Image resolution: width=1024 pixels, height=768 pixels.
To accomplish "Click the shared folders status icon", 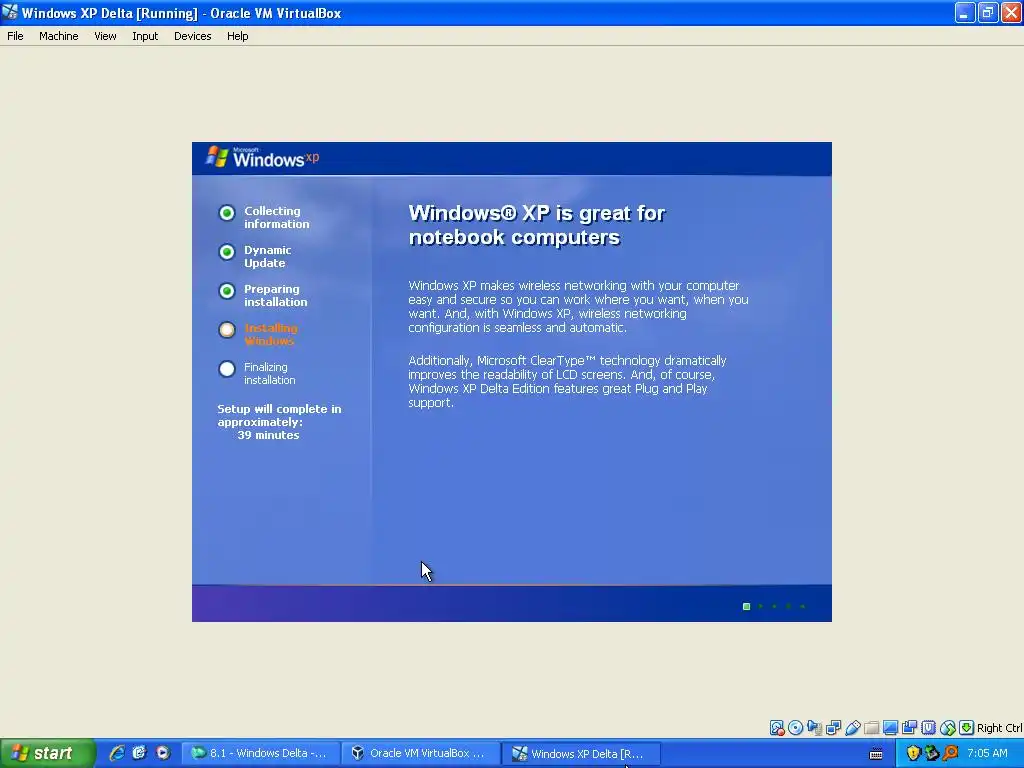I will coord(871,728).
